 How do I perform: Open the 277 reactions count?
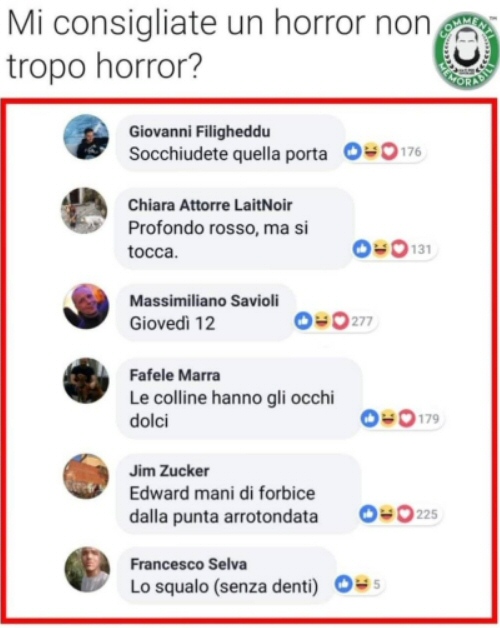(x=362, y=321)
